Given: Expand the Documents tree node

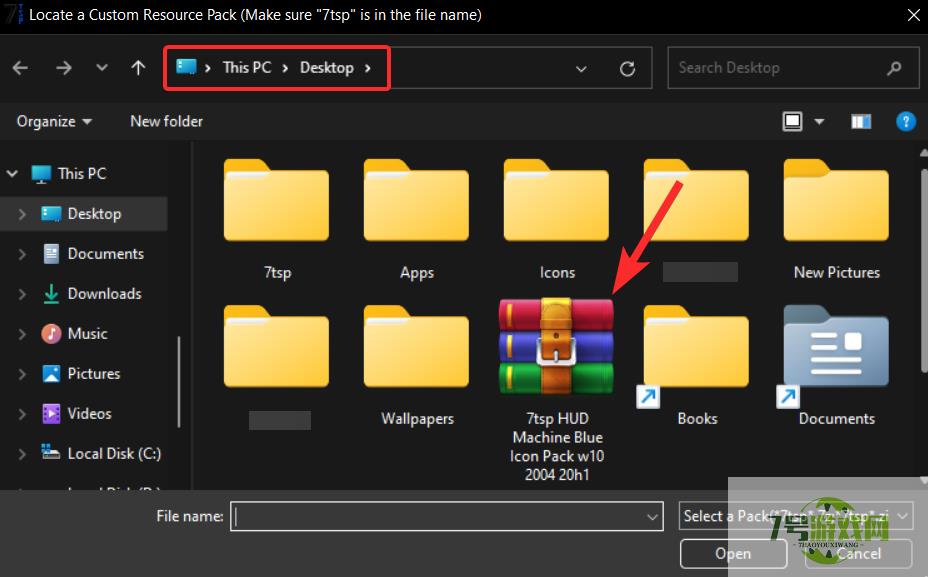Looking at the screenshot, I should point(22,254).
